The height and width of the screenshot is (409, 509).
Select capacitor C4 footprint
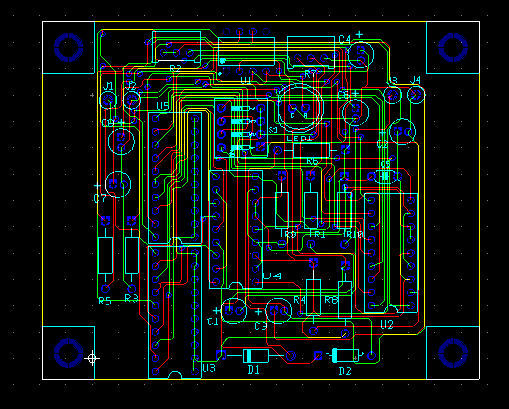(x=360, y=55)
